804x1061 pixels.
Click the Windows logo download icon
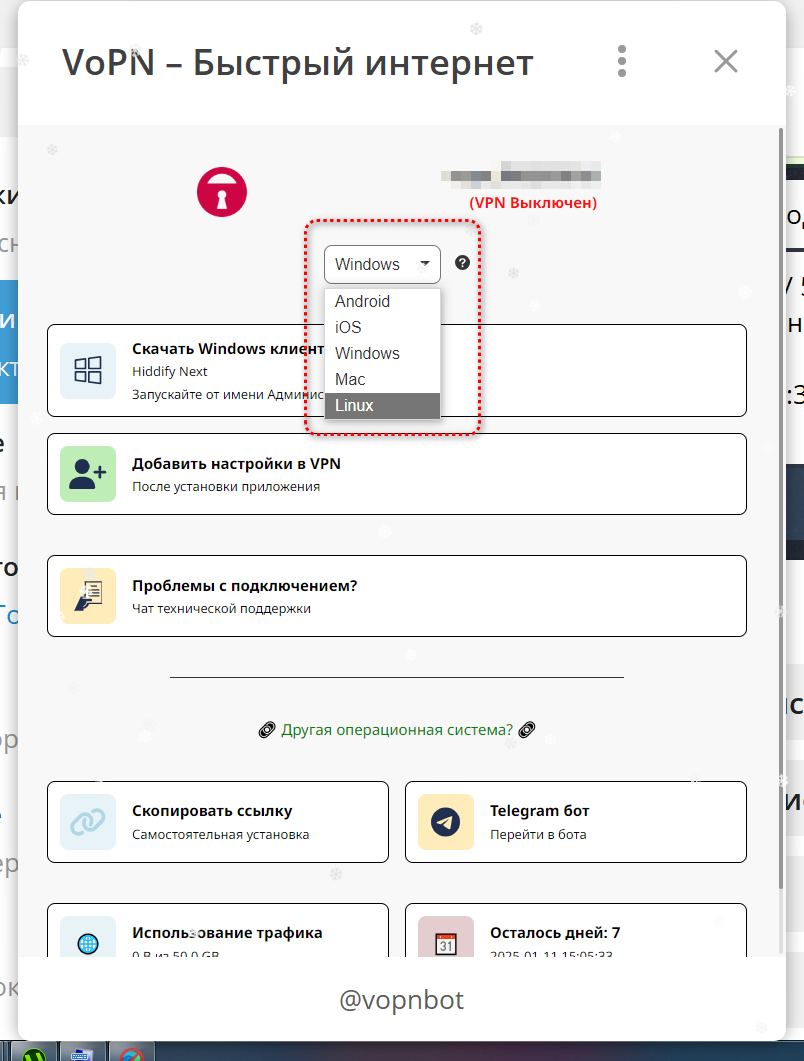[88, 370]
